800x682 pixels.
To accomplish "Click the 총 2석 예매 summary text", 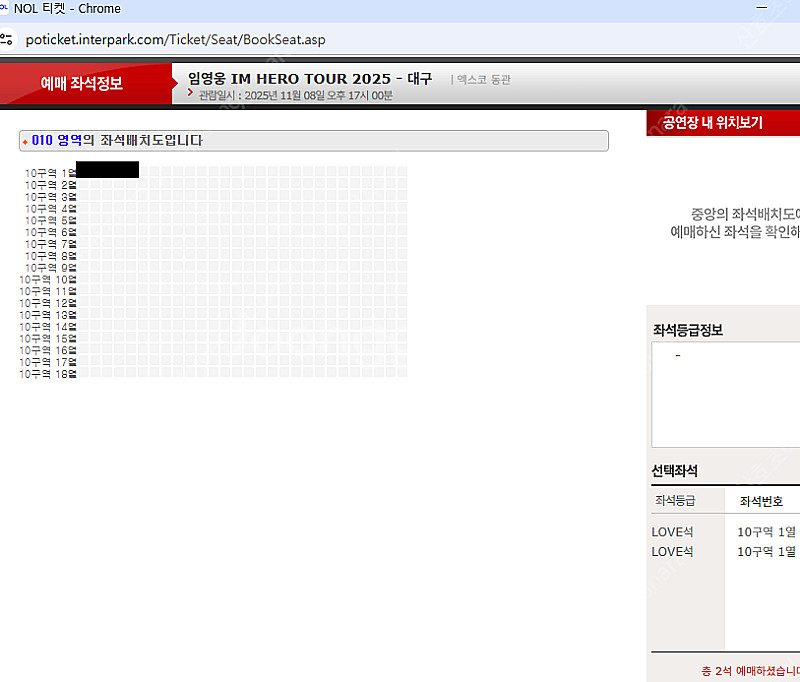I will [x=751, y=671].
